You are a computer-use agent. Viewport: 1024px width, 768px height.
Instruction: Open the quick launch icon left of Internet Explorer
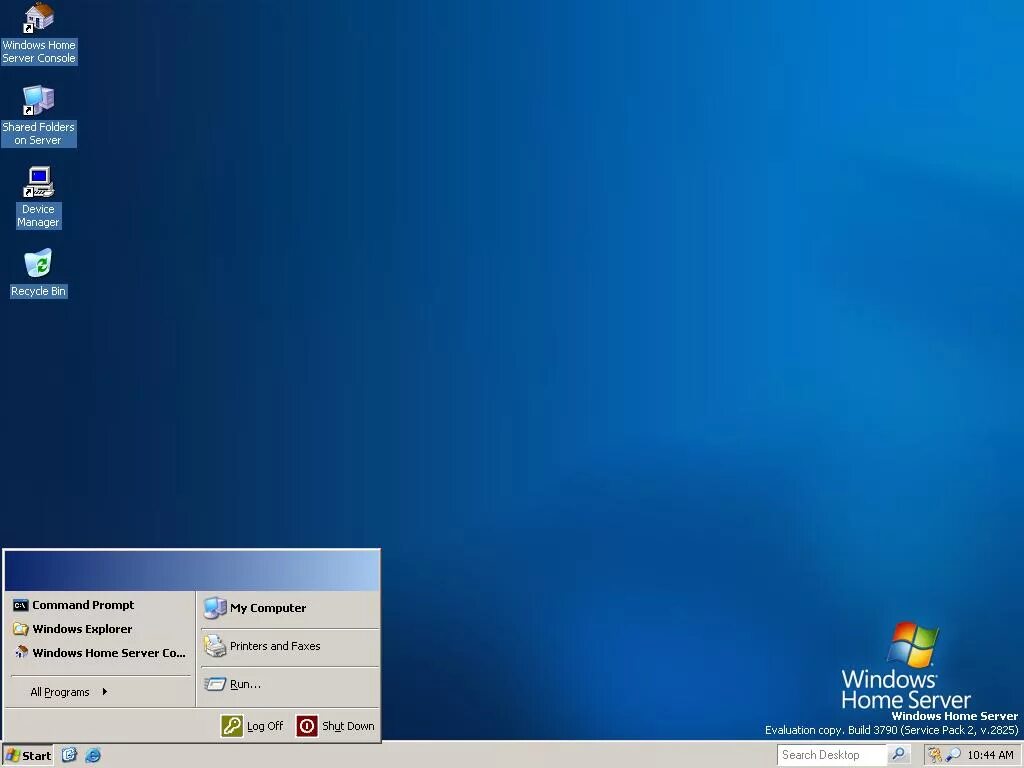[69, 756]
